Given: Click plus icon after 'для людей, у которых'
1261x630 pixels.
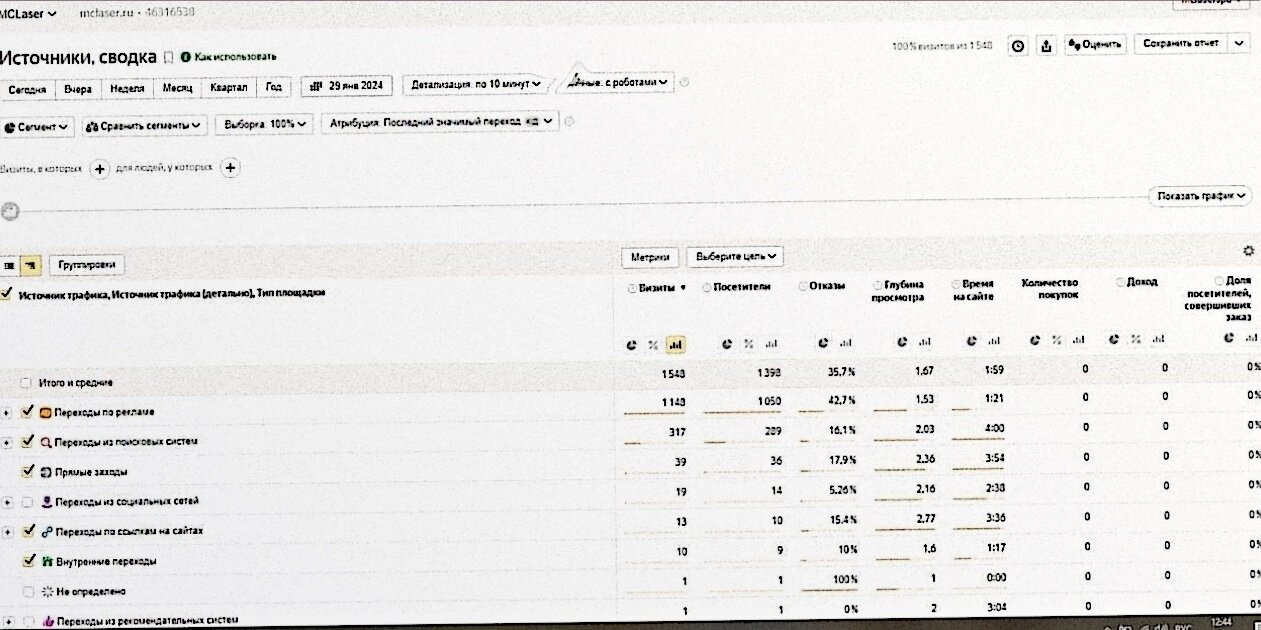Looking at the screenshot, I should point(230,168).
